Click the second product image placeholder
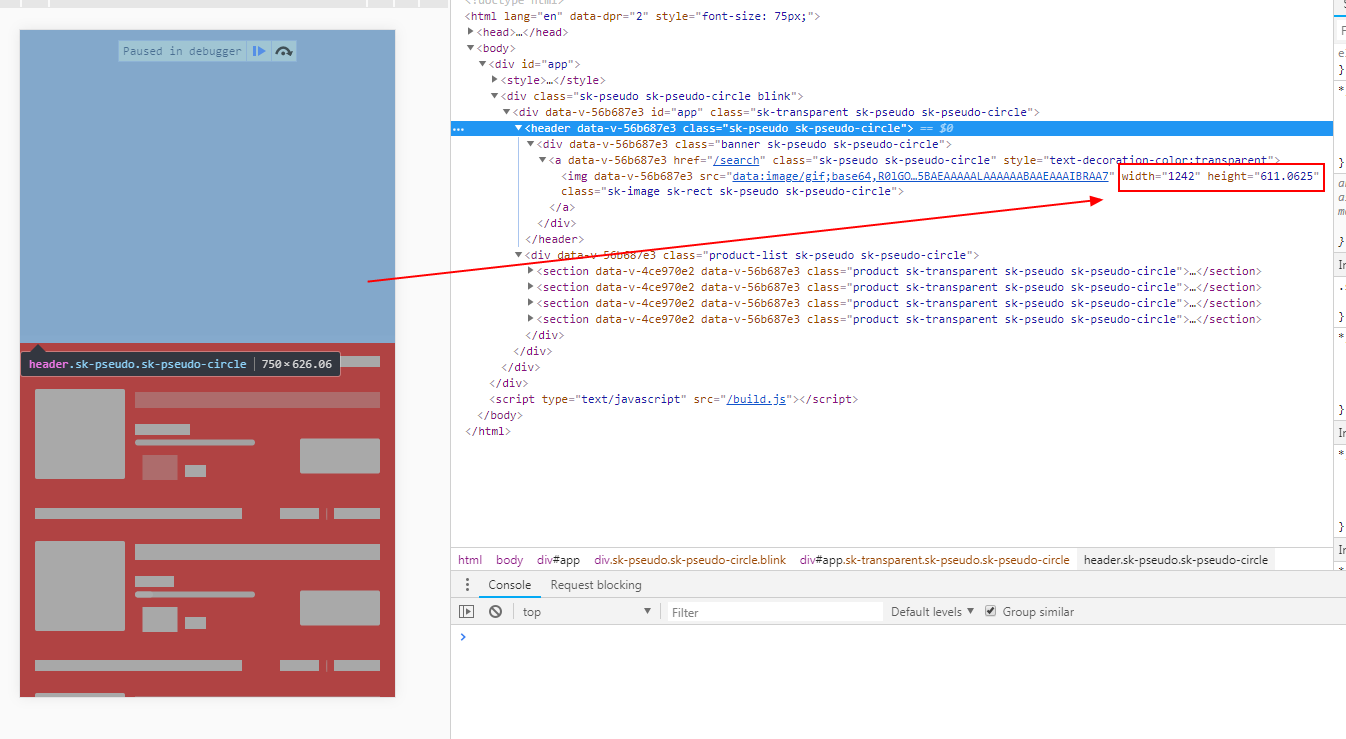The height and width of the screenshot is (739, 1346). click(80, 587)
